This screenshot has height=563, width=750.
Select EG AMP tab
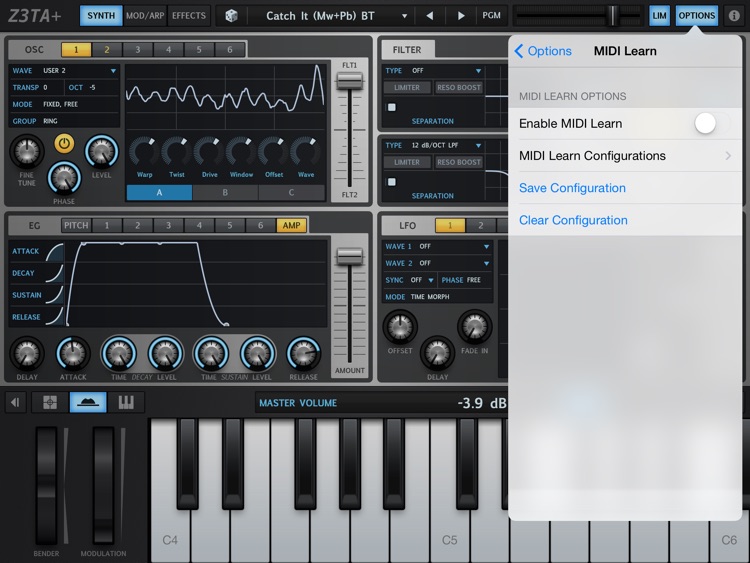tap(291, 225)
